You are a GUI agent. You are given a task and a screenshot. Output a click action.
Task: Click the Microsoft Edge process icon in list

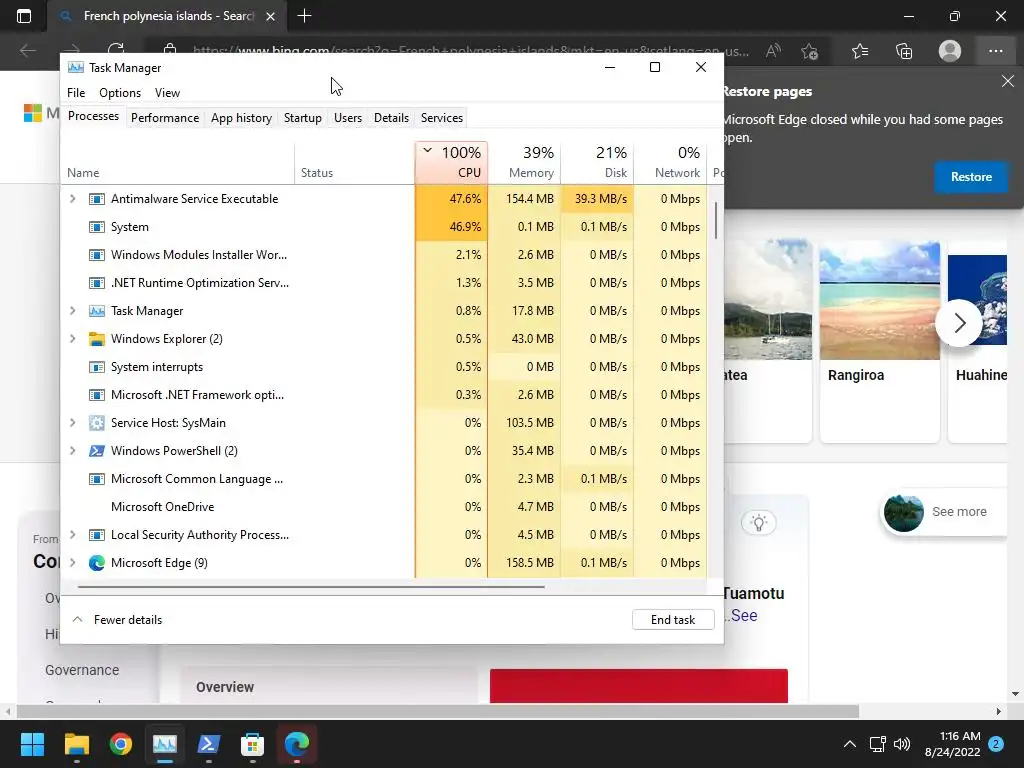(97, 563)
